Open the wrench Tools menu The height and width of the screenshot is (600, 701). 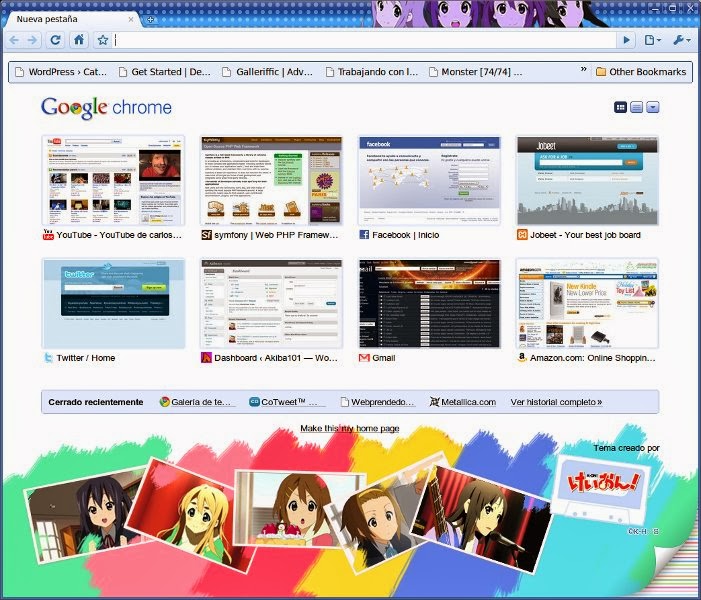681,40
